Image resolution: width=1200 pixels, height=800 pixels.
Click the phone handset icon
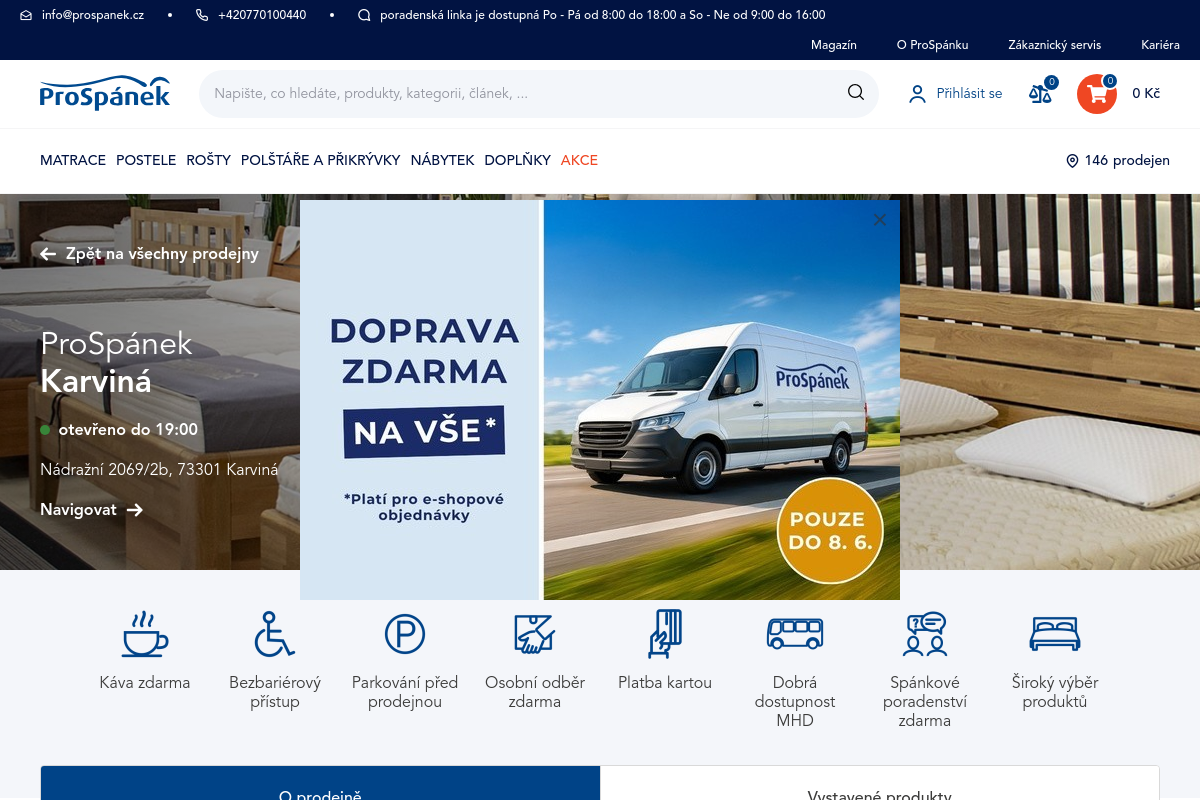tap(202, 15)
